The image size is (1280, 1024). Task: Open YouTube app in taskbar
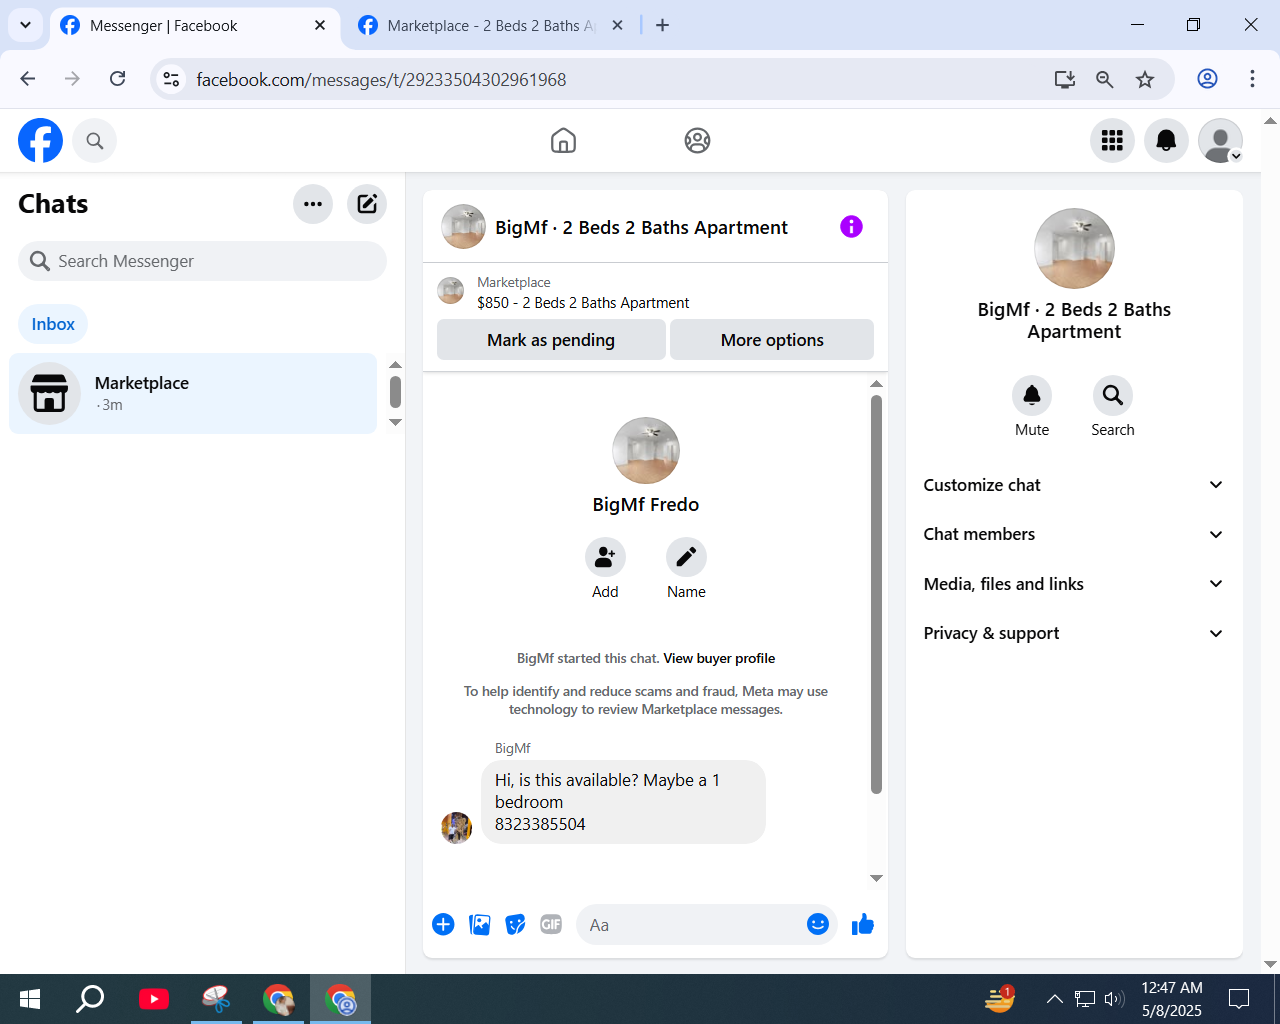(x=154, y=998)
